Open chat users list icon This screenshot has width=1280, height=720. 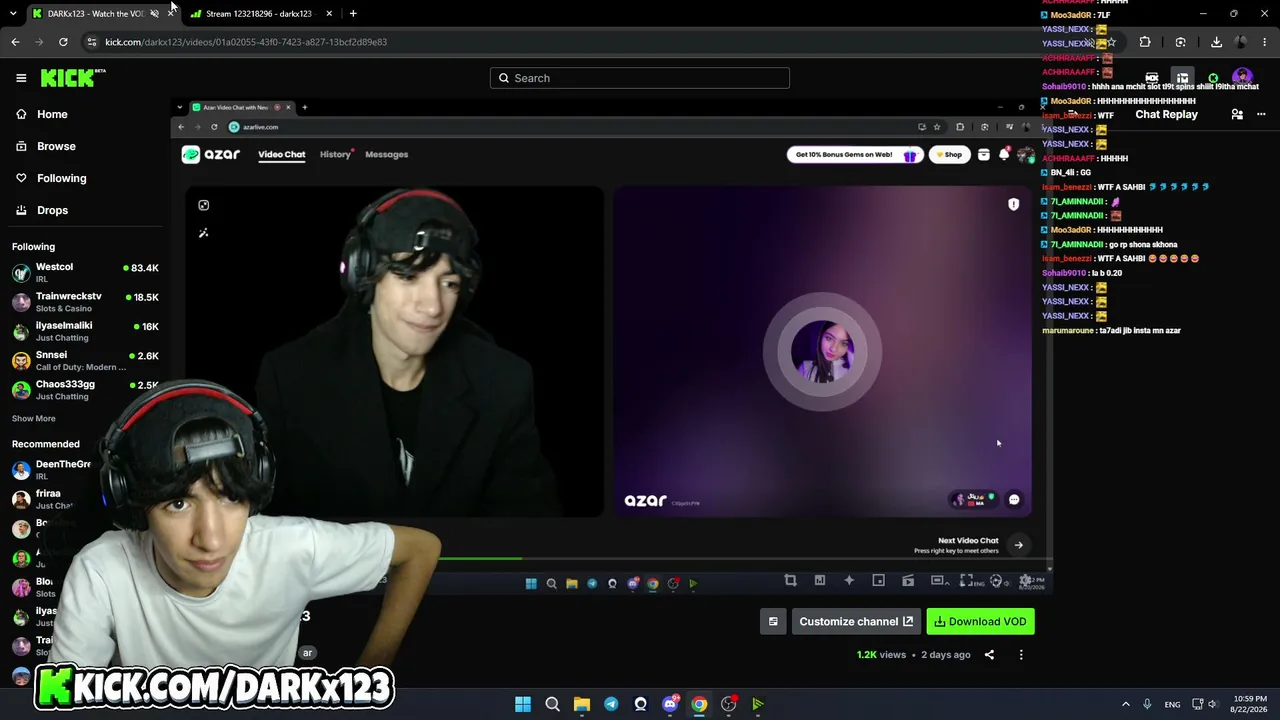[1237, 114]
